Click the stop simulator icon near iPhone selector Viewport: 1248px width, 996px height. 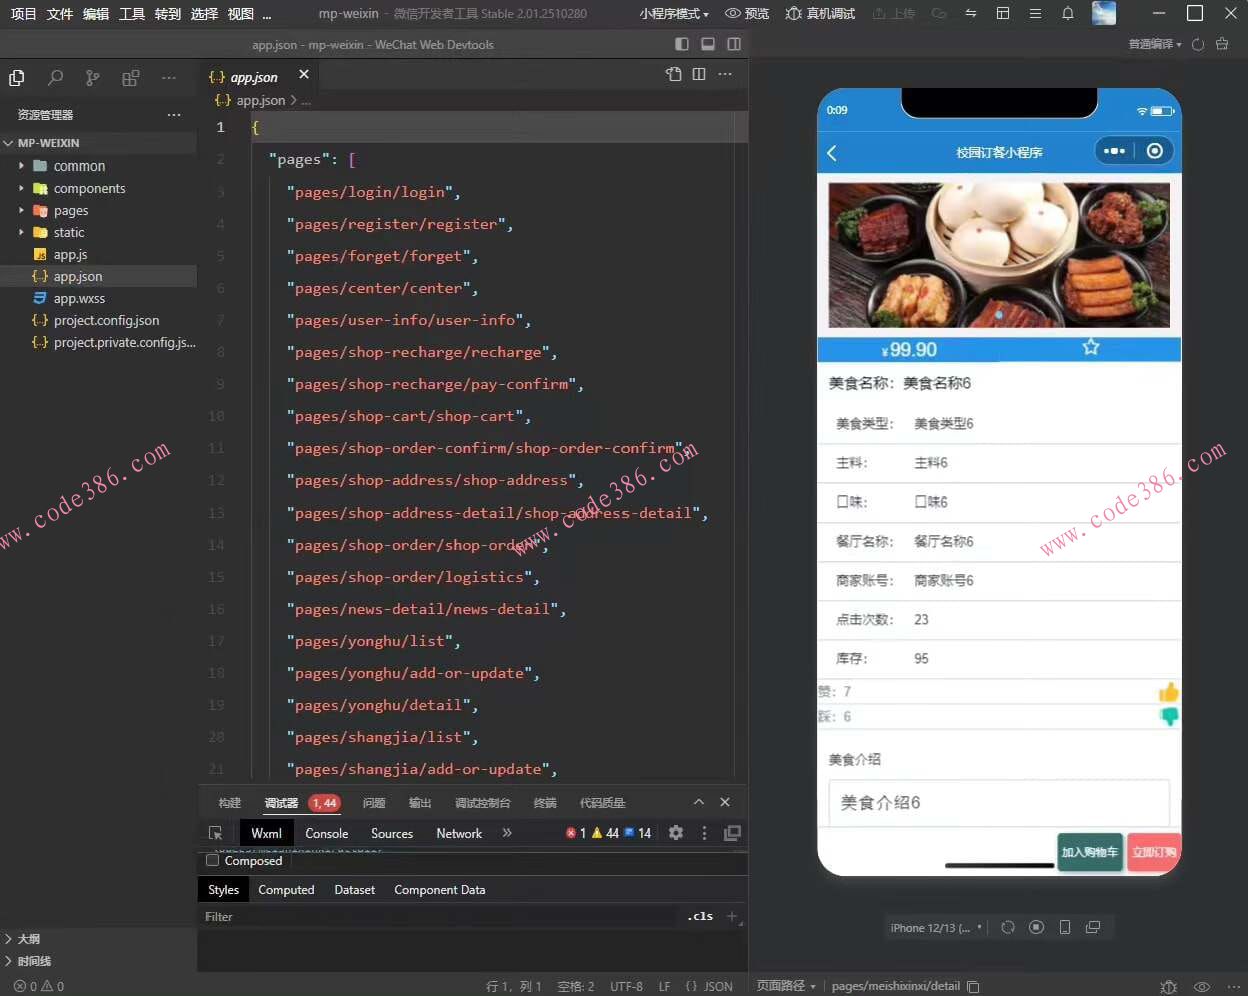(x=1036, y=927)
